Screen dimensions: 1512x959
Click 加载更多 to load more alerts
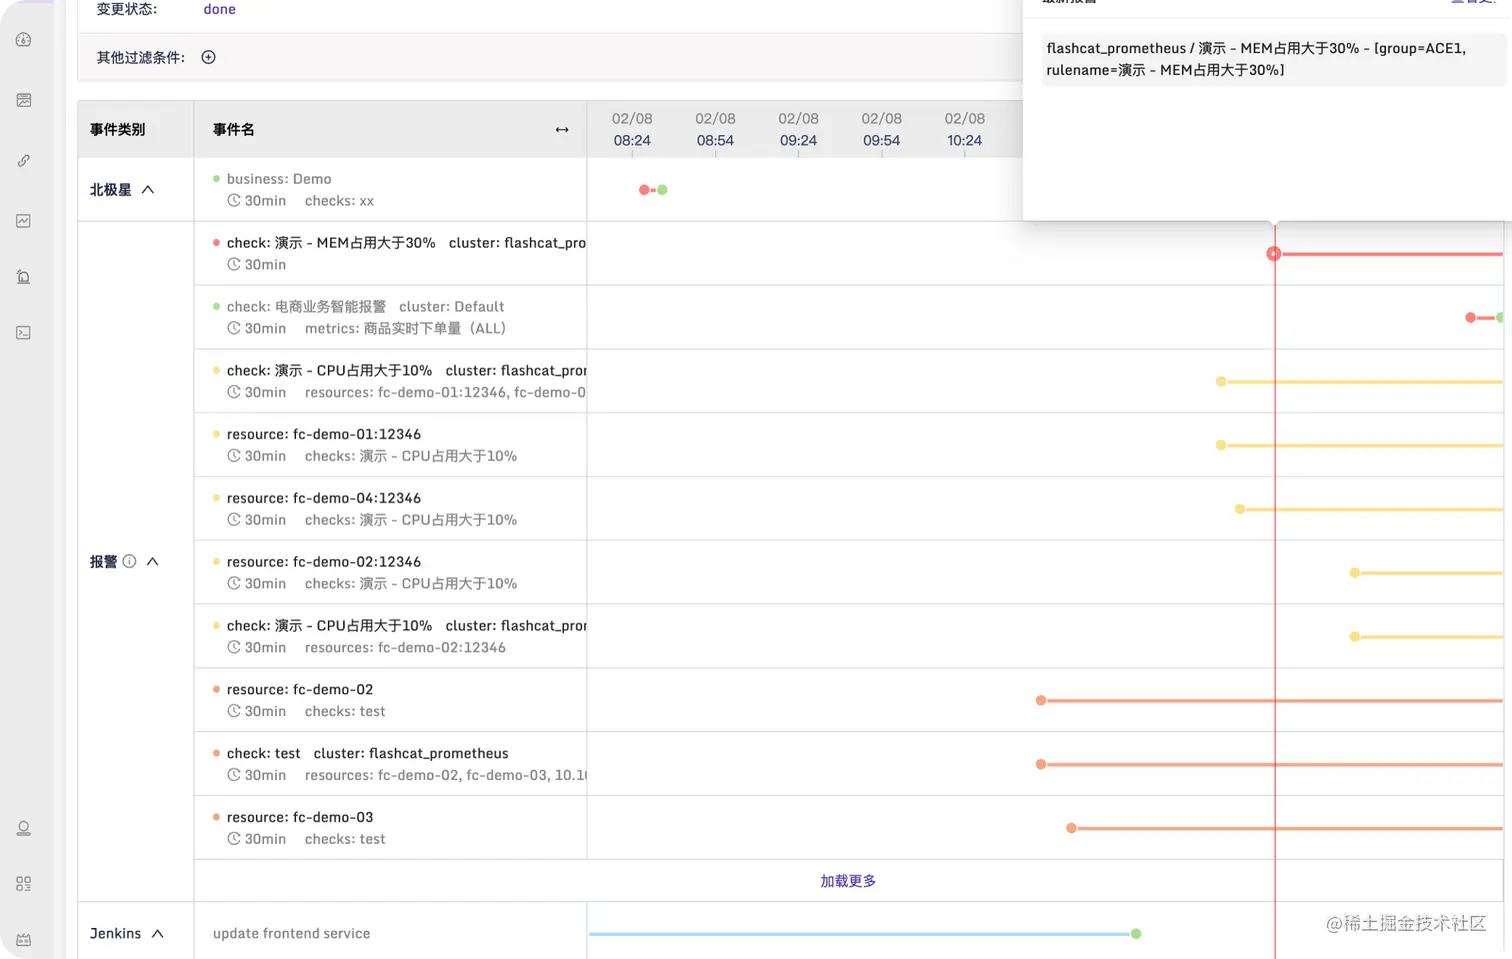[848, 881]
